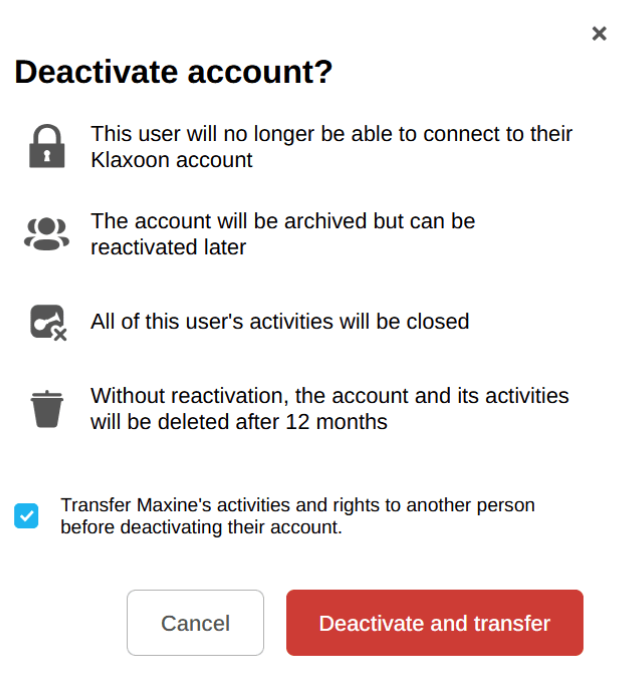The width and height of the screenshot is (619, 674).
Task: Click the closed activities icon
Action: coord(47,322)
